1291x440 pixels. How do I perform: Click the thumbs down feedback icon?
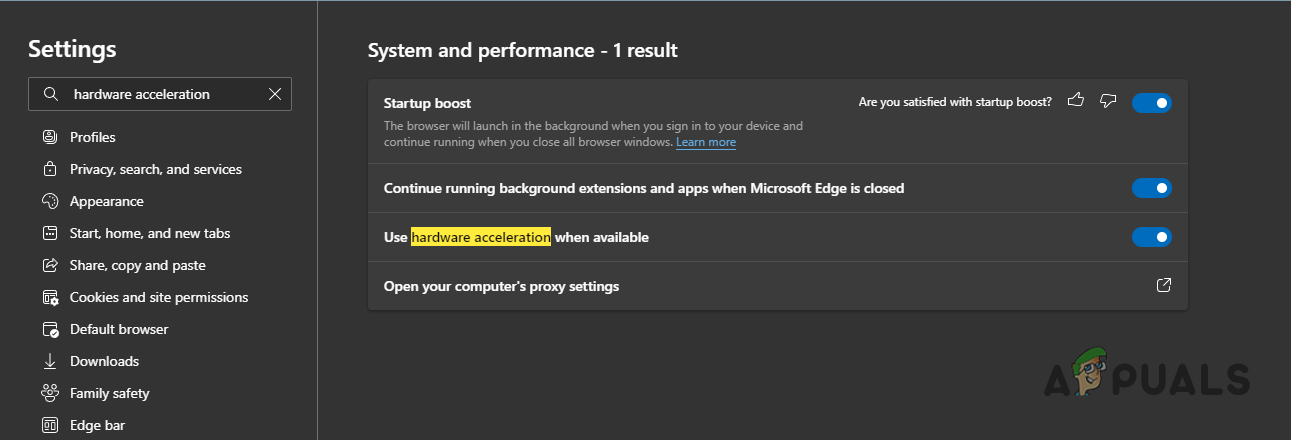click(1107, 101)
